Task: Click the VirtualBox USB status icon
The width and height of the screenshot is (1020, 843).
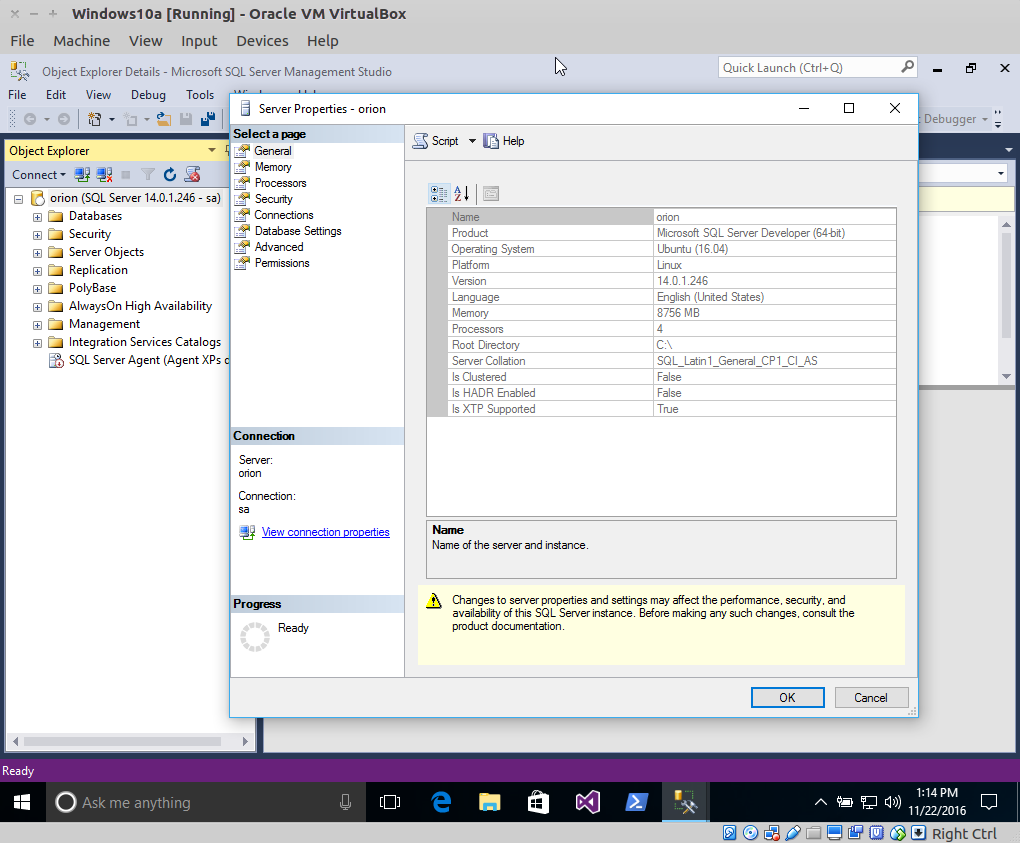Action: tap(793, 833)
